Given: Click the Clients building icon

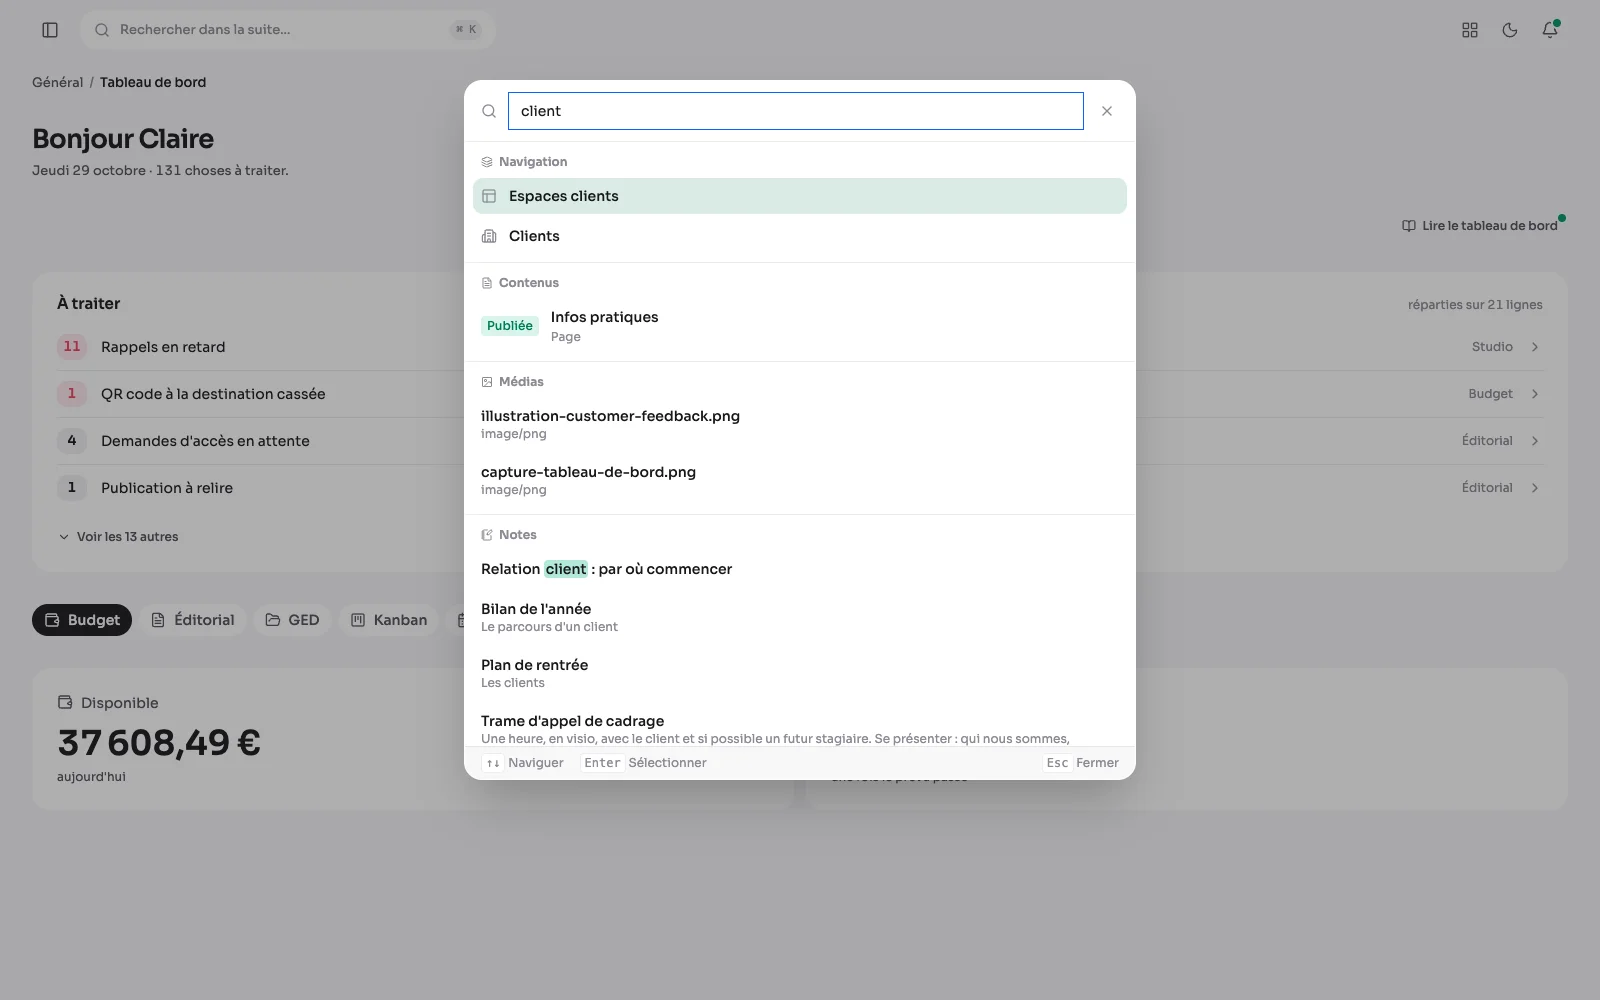Looking at the screenshot, I should point(489,236).
